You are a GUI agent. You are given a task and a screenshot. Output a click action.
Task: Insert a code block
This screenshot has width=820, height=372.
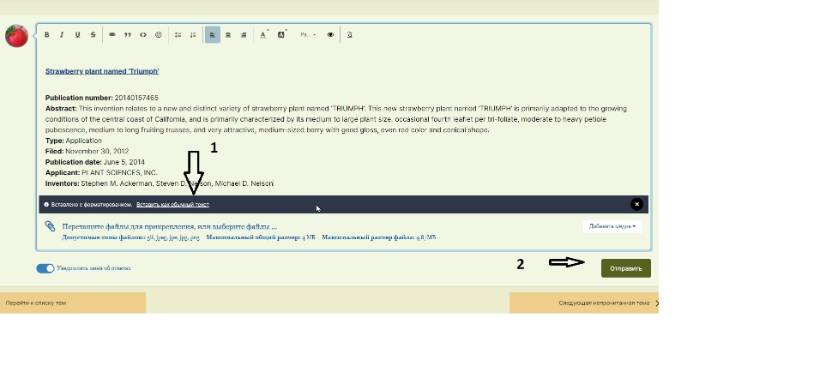[143, 35]
